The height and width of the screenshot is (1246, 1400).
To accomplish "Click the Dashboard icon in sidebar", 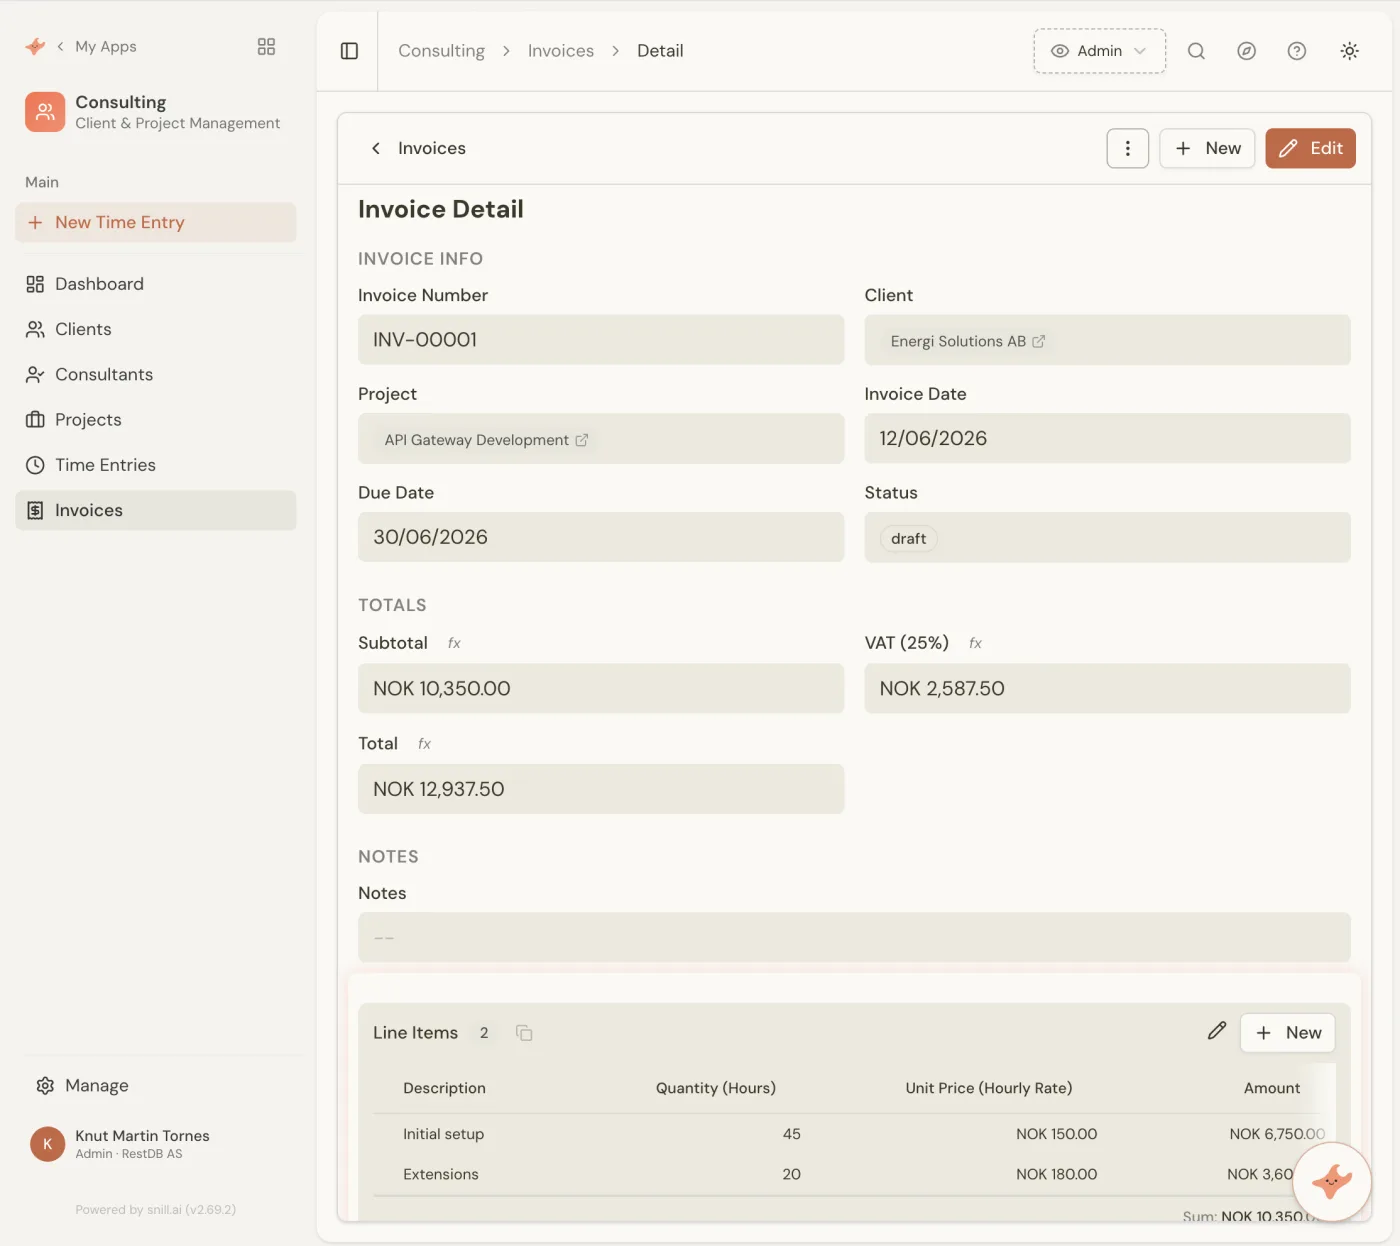I will (x=35, y=284).
